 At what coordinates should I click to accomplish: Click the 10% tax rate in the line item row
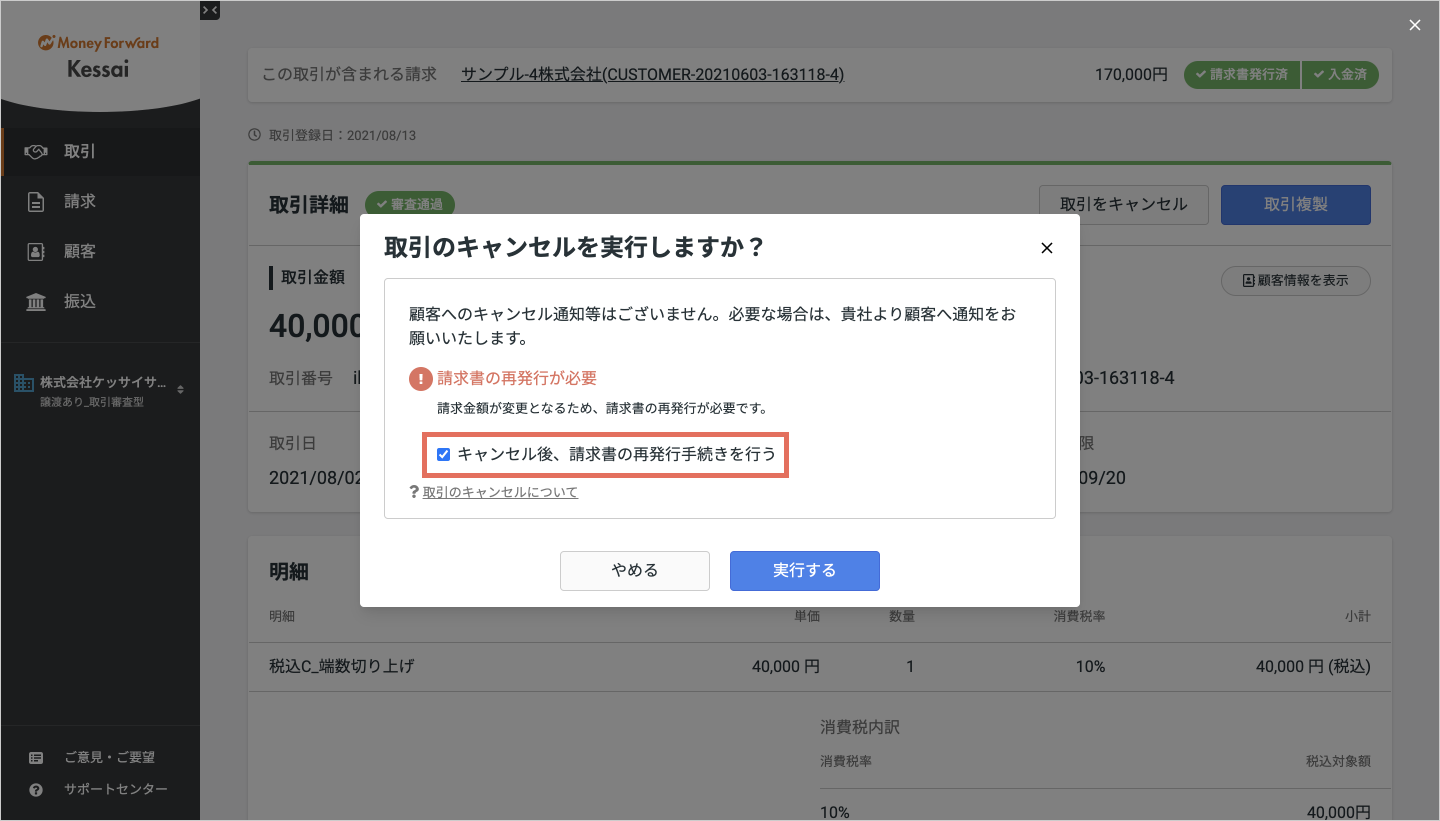tap(1091, 666)
